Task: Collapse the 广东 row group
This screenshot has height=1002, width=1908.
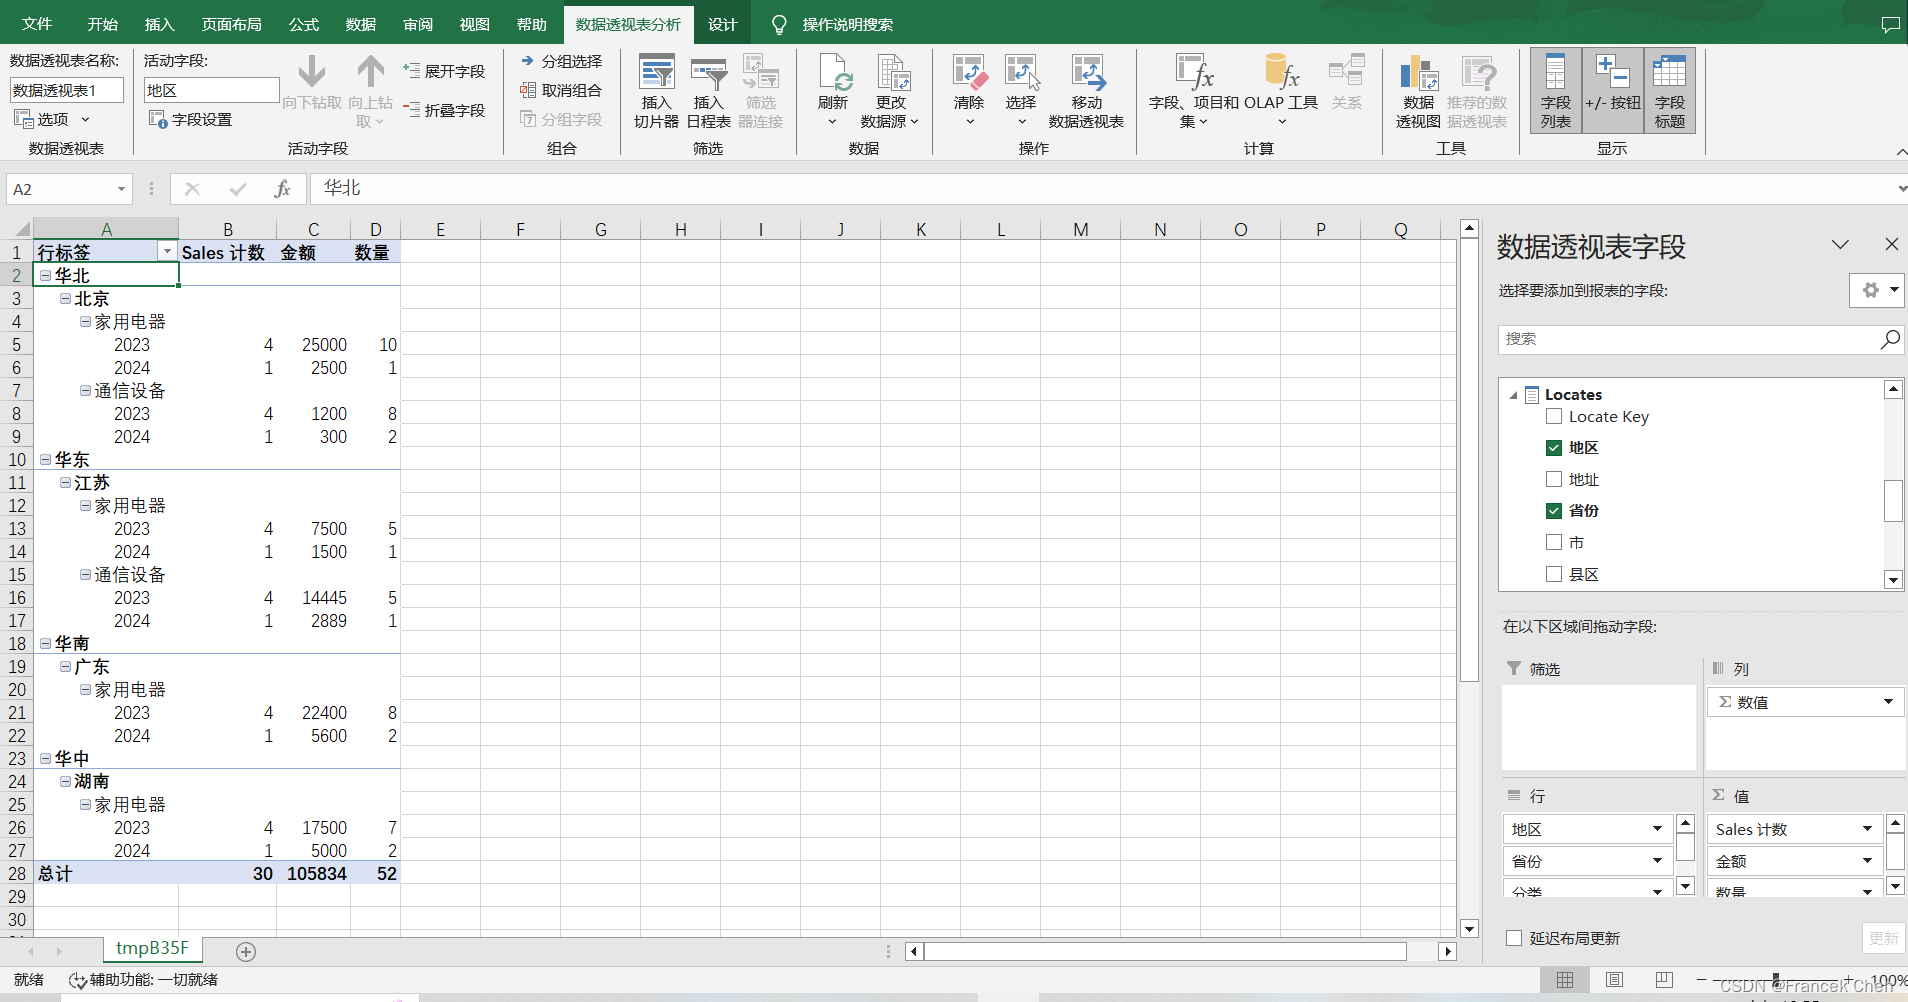Action: coord(65,666)
